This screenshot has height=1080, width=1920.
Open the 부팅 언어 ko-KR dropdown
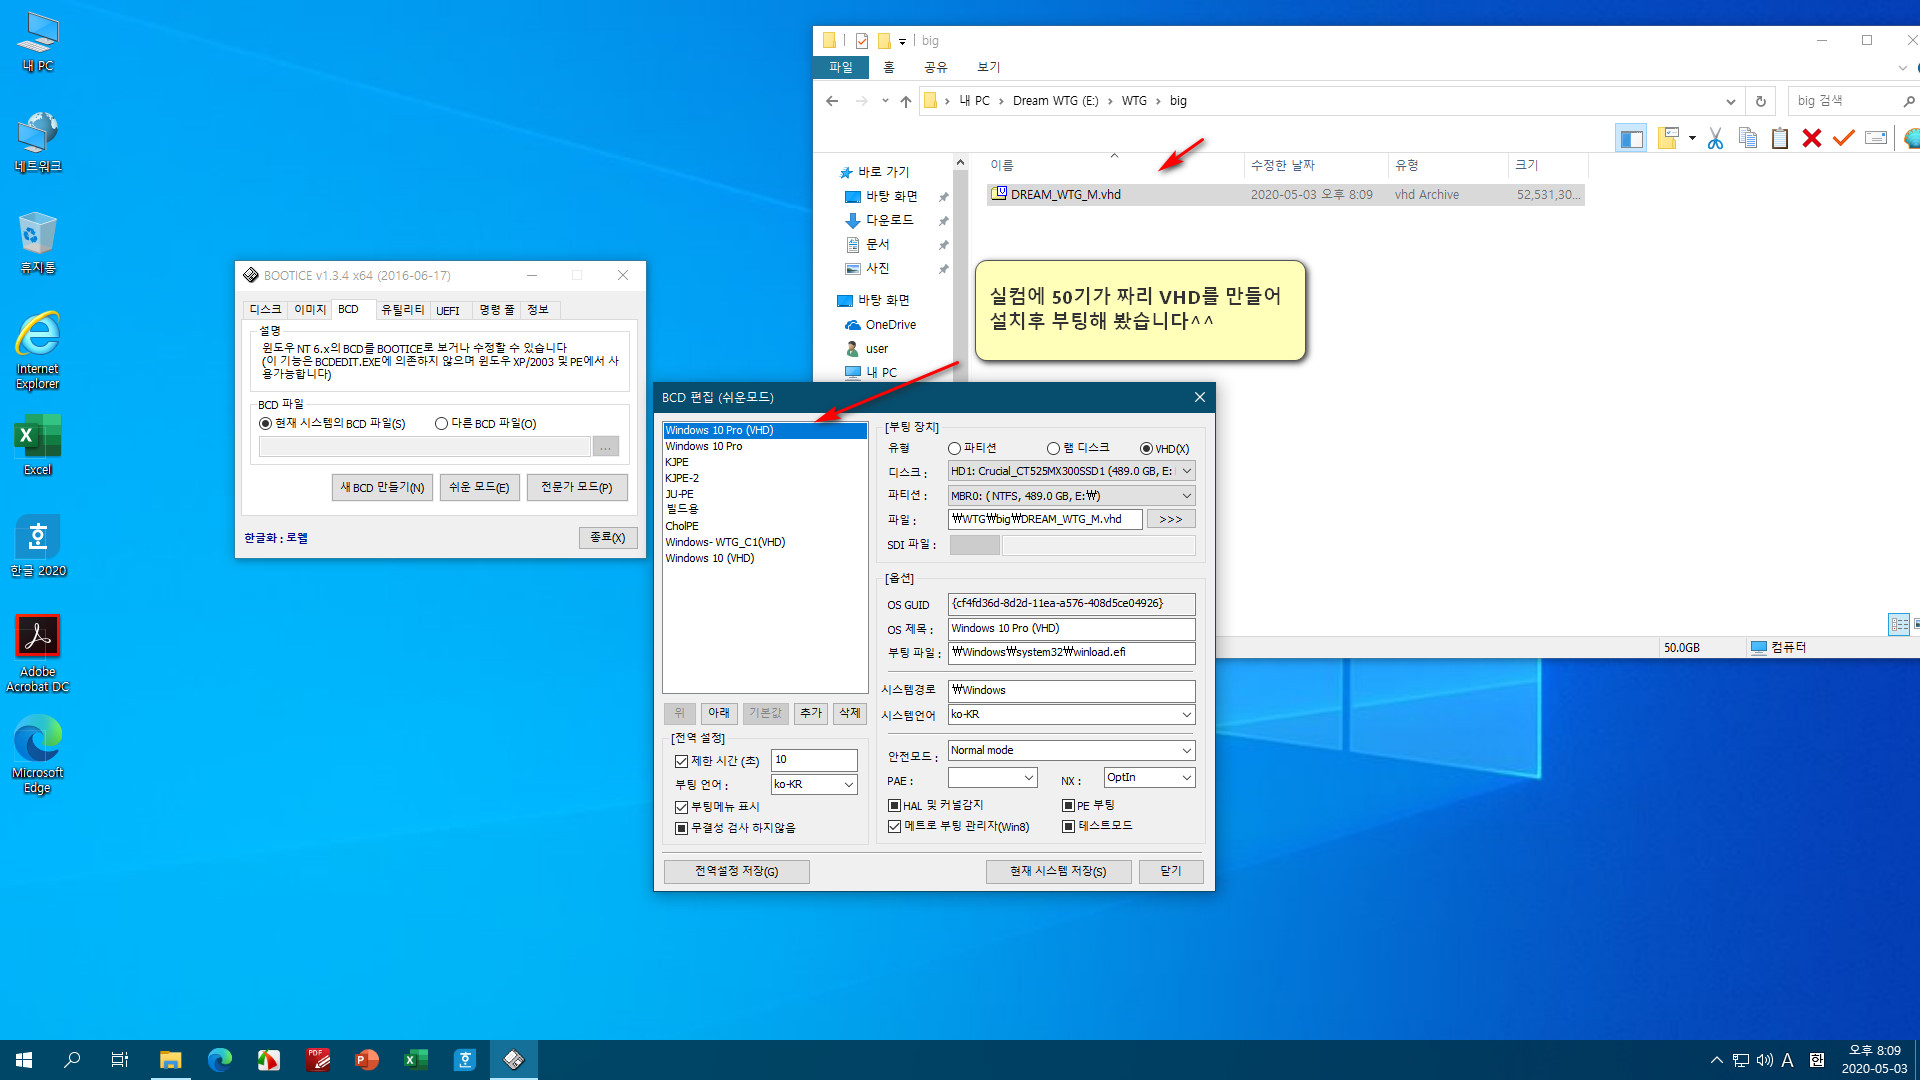pyautogui.click(x=849, y=785)
